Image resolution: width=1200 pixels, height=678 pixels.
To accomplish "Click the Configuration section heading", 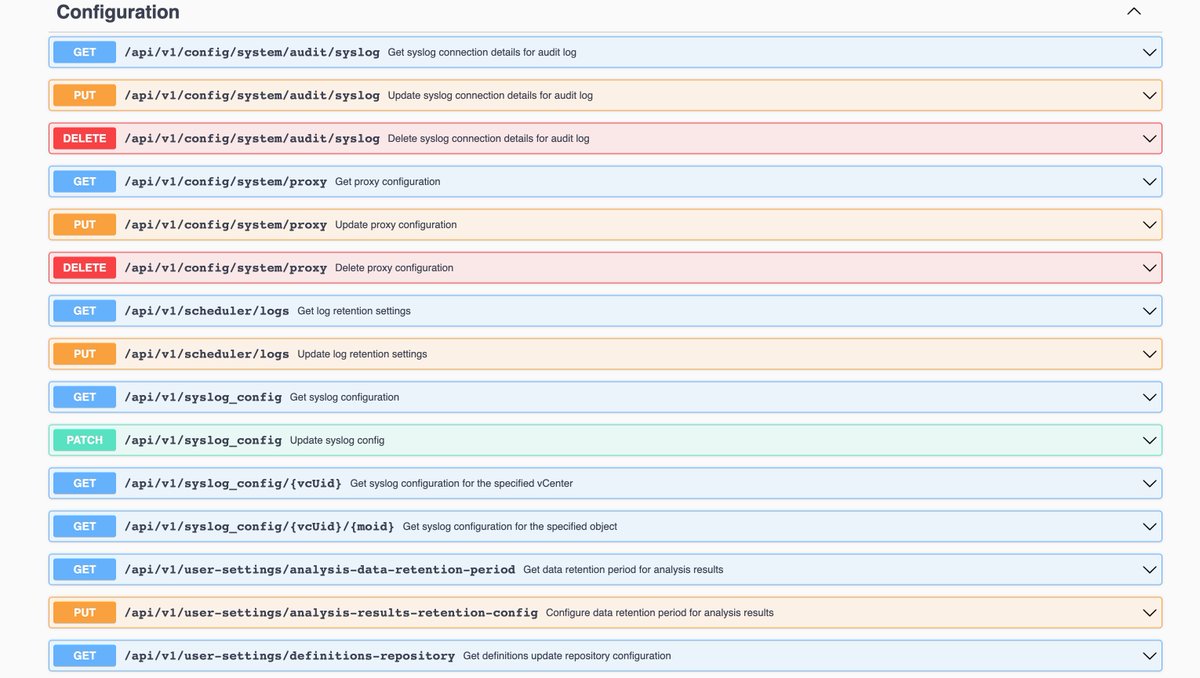I will coord(117,11).
